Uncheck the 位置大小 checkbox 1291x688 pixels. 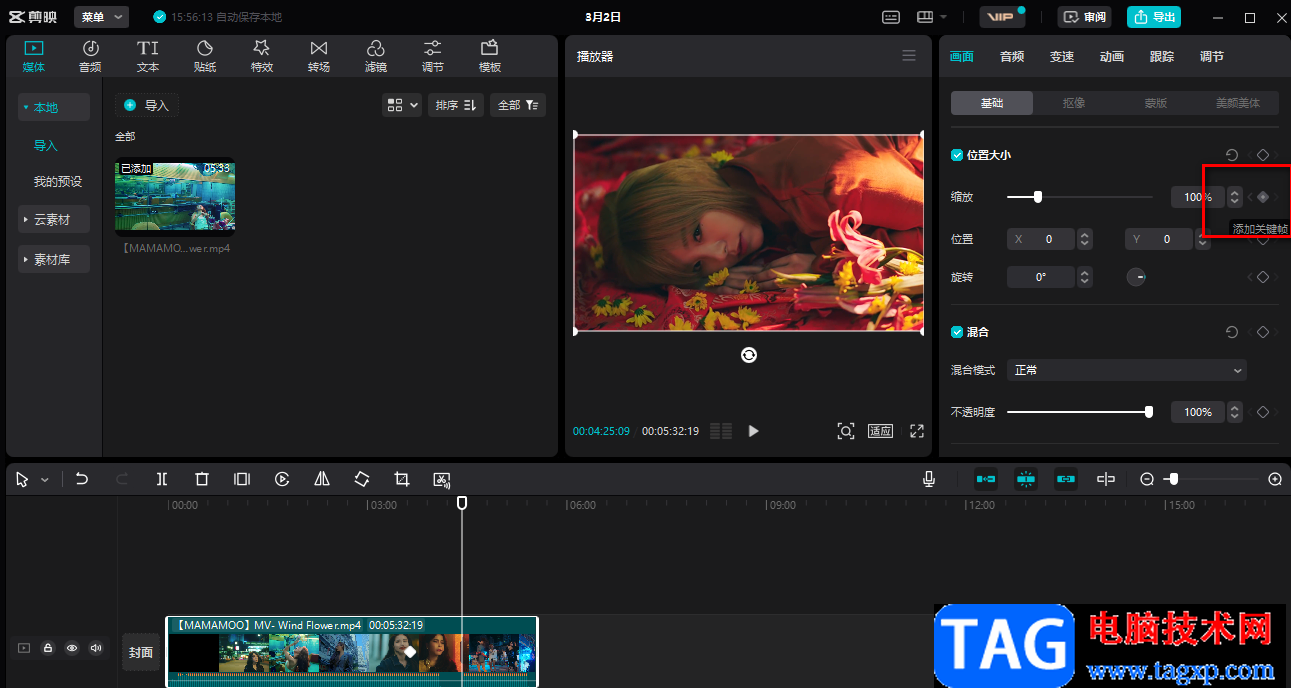pyautogui.click(x=957, y=155)
